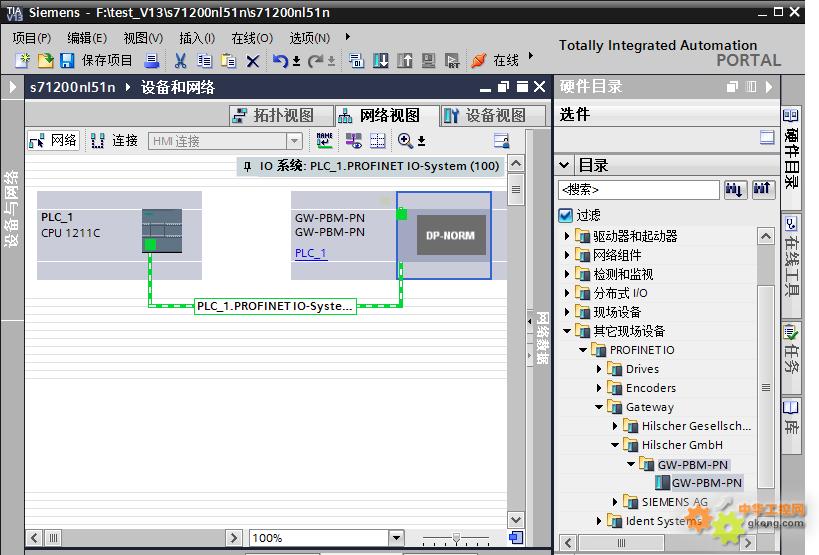Collapse the 其它现场设备 folder
Screen dimensions: 819x555
pos(567,331)
